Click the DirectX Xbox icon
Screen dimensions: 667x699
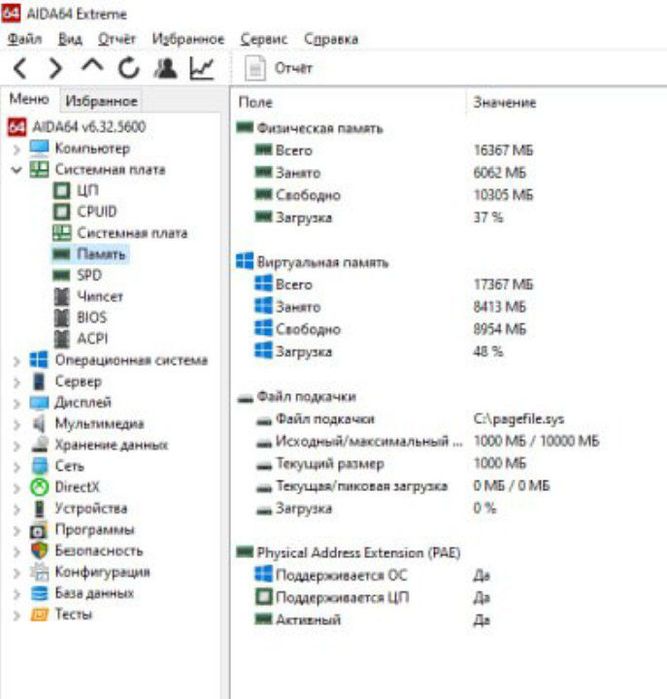coord(39,487)
